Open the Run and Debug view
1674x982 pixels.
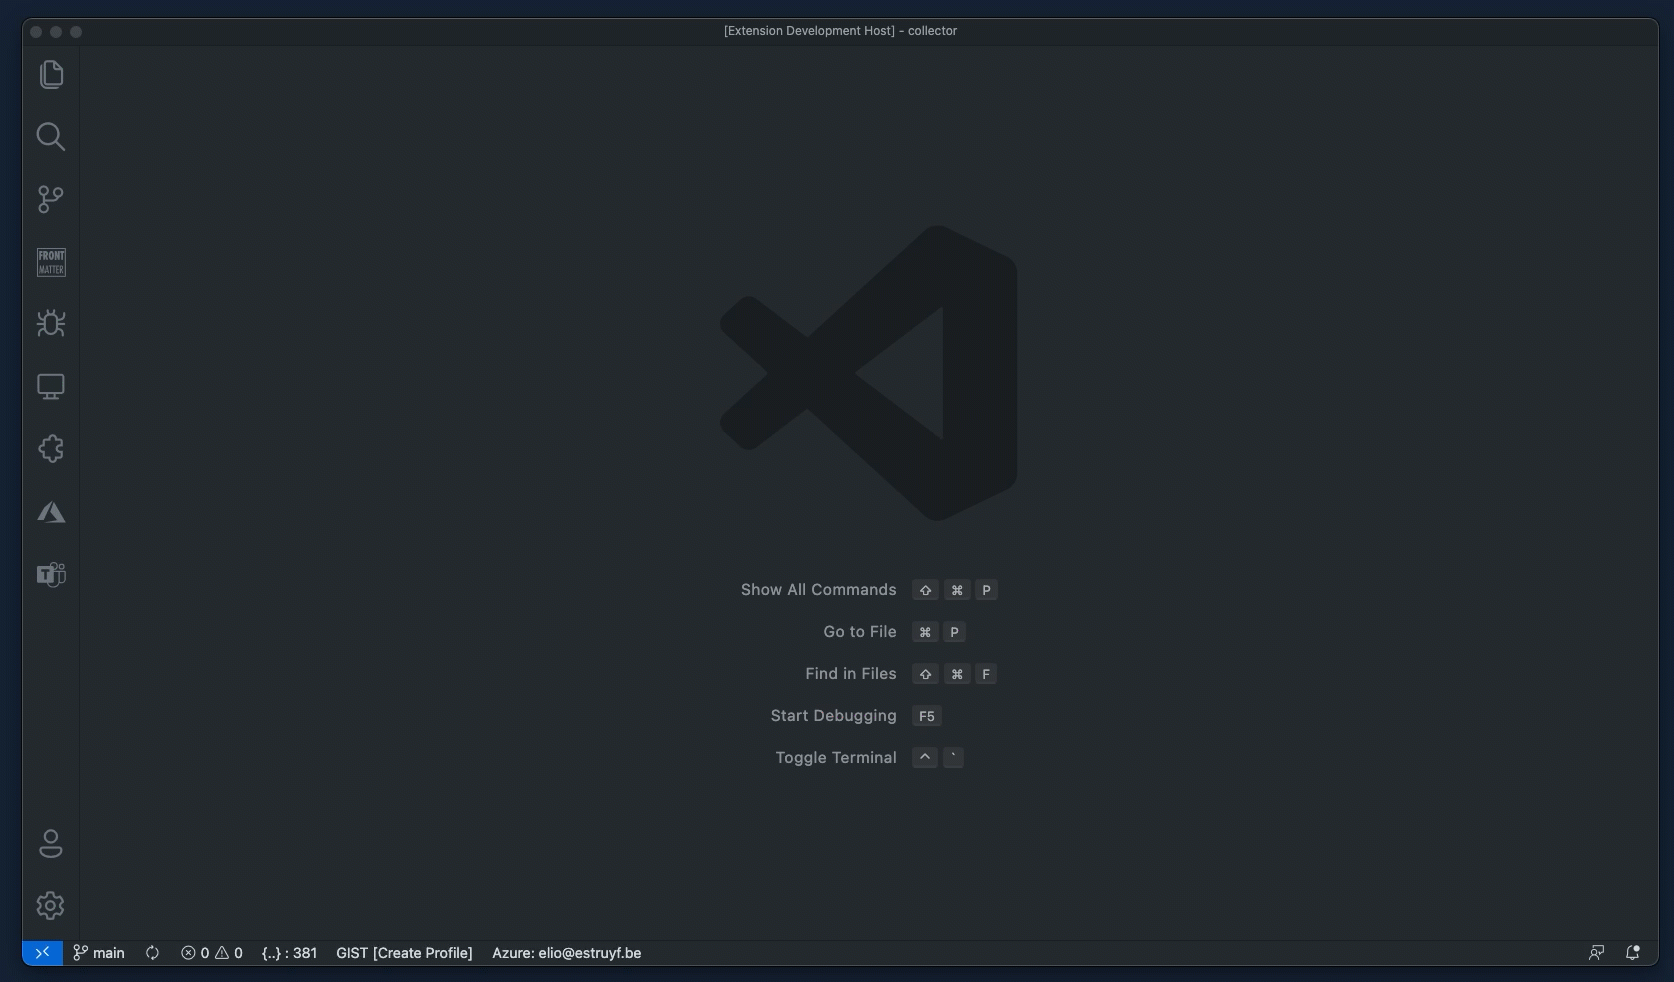[x=51, y=323]
